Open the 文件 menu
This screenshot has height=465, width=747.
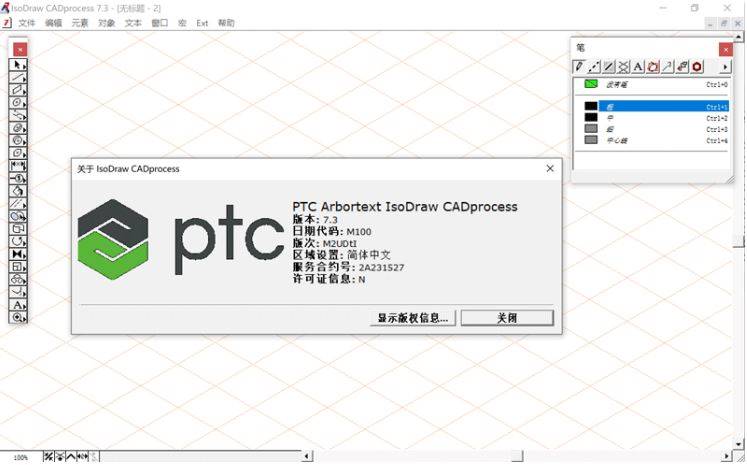(x=27, y=23)
